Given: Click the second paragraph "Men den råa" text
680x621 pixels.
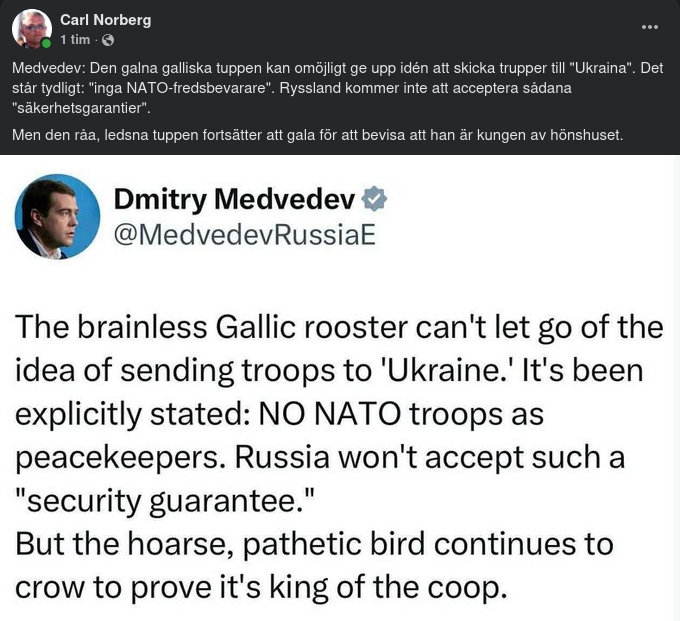Looking at the screenshot, I should [317, 135].
